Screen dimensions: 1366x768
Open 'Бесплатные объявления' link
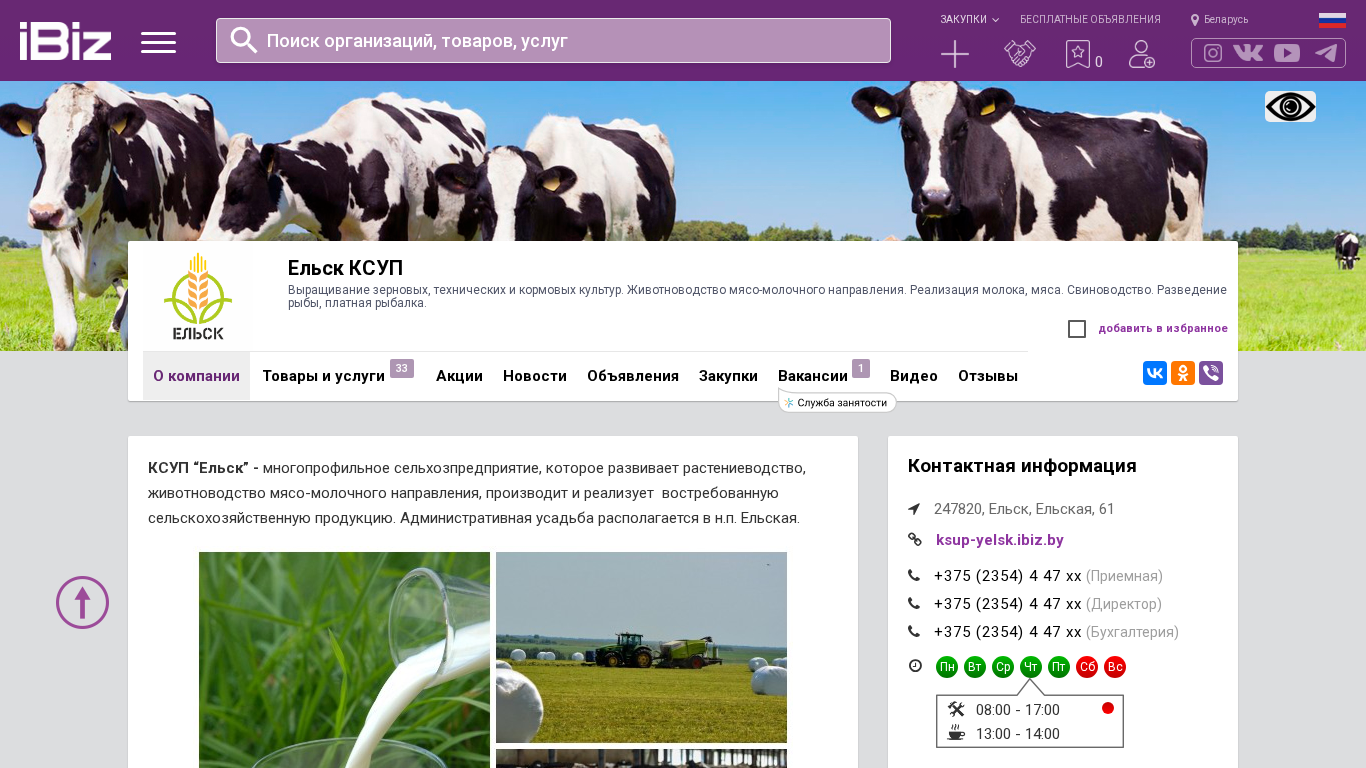tap(1090, 20)
